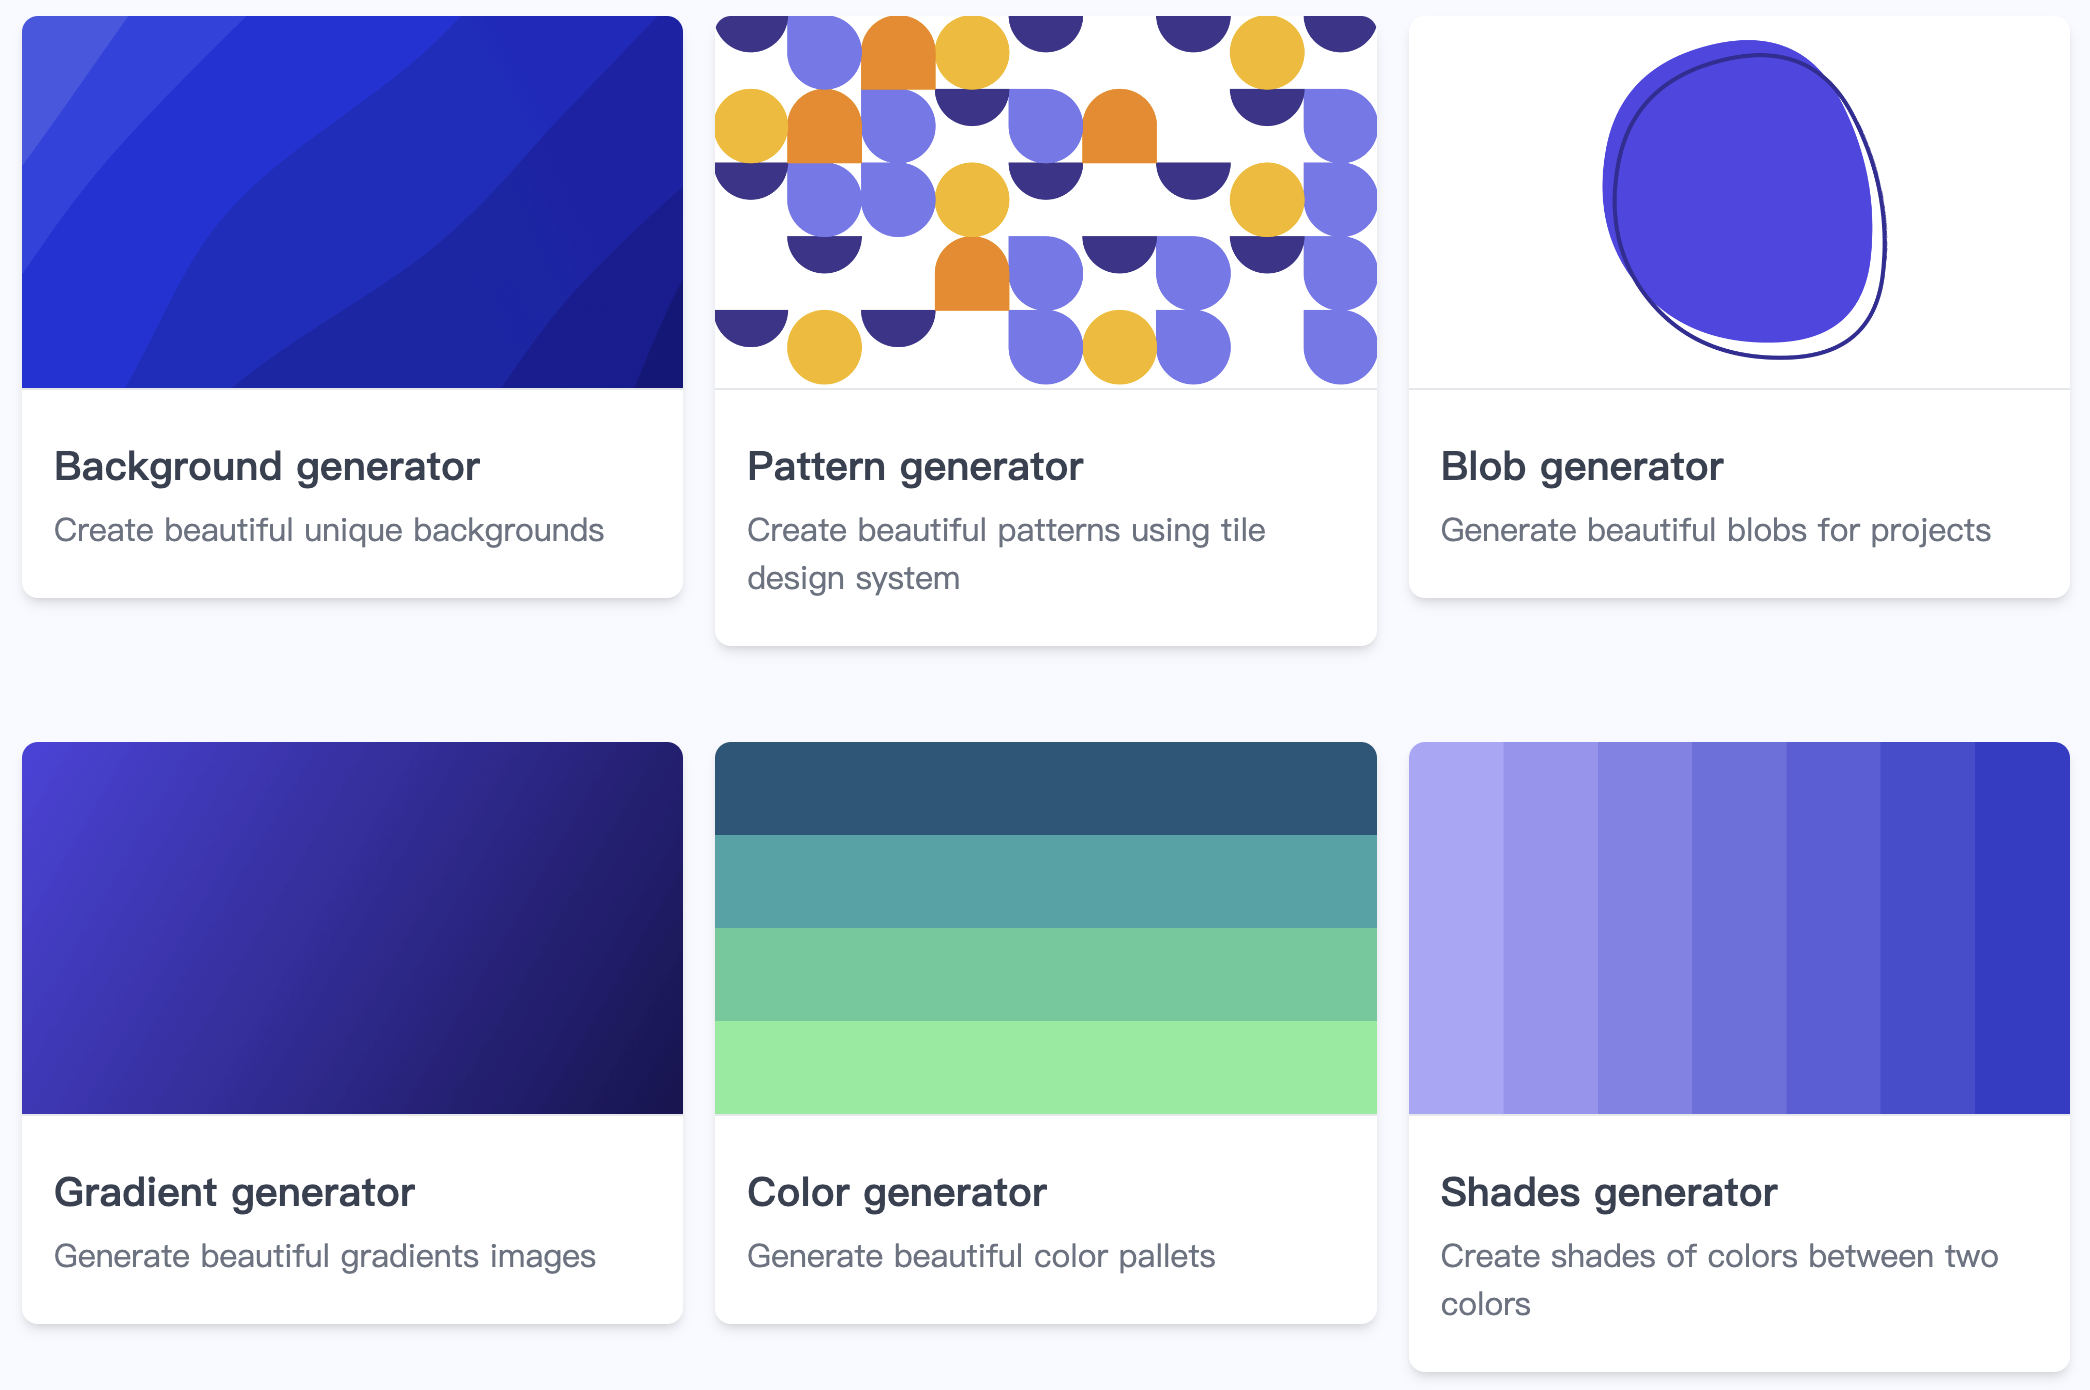Click 'Generate beautiful gradients images' text
Image resolution: width=2090 pixels, height=1390 pixels.
[325, 1256]
